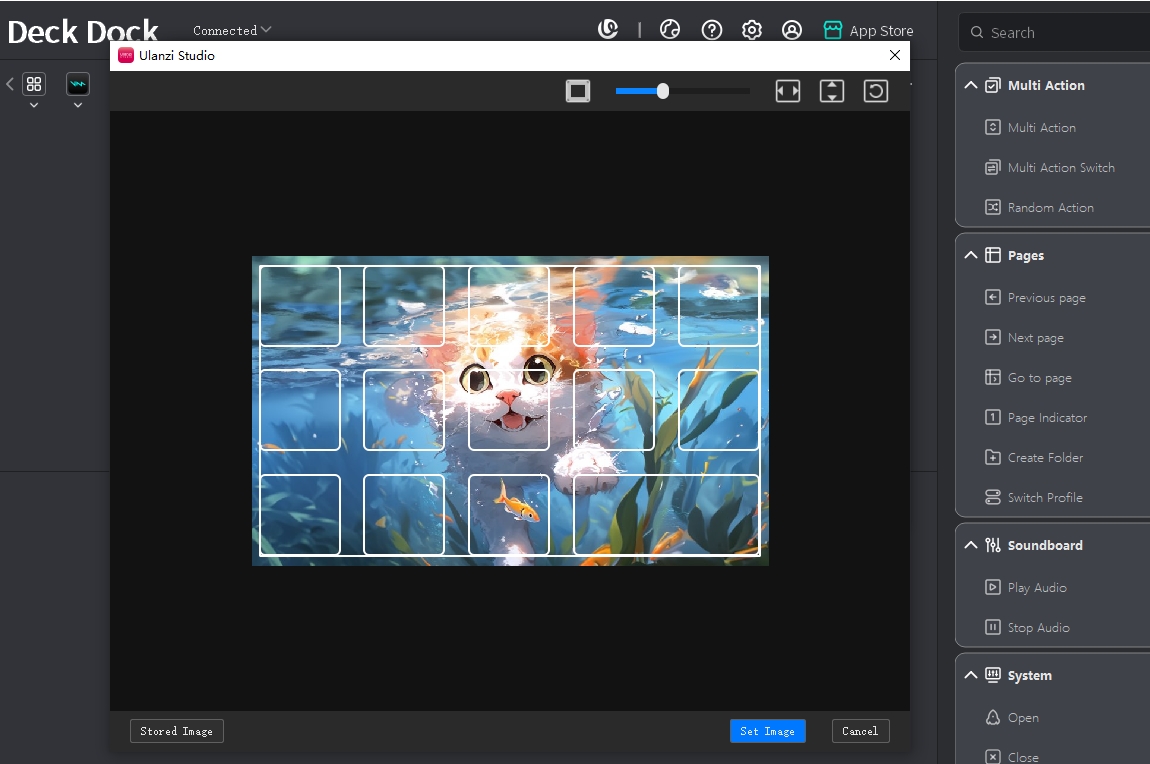Open the help question mark icon
The height and width of the screenshot is (764, 1150).
(712, 30)
